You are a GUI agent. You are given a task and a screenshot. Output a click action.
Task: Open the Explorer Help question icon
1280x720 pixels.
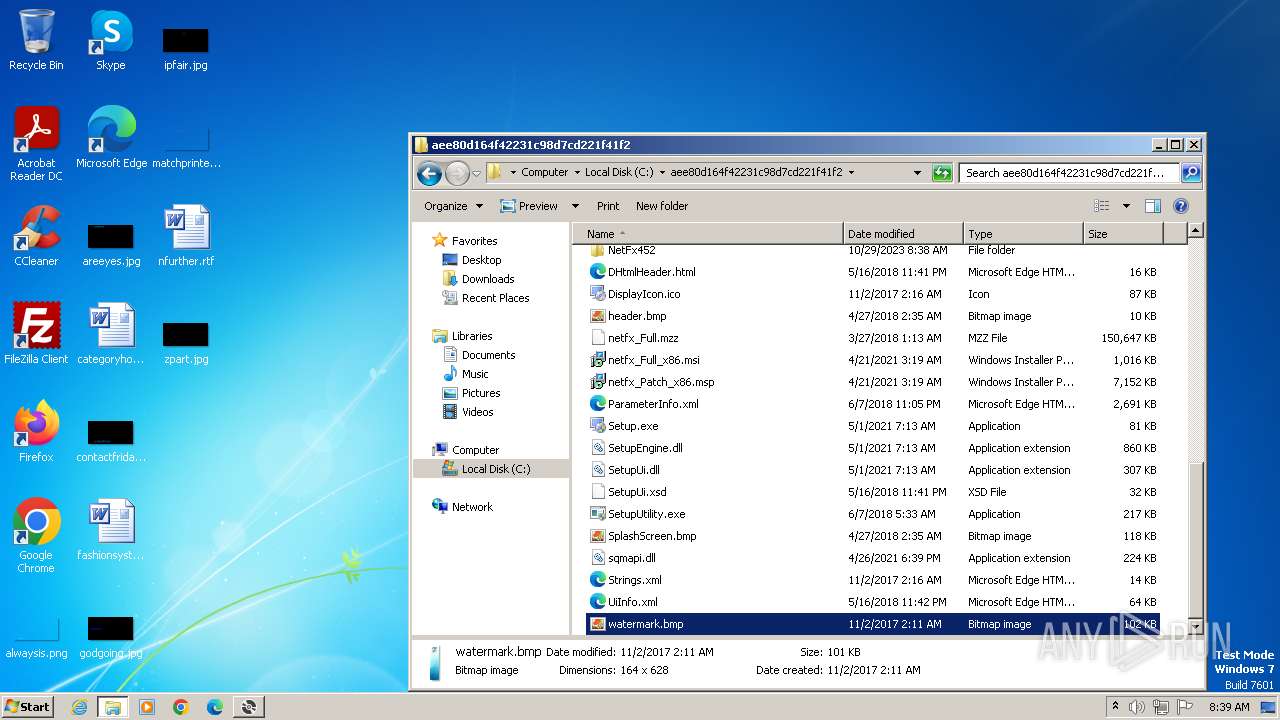1180,206
